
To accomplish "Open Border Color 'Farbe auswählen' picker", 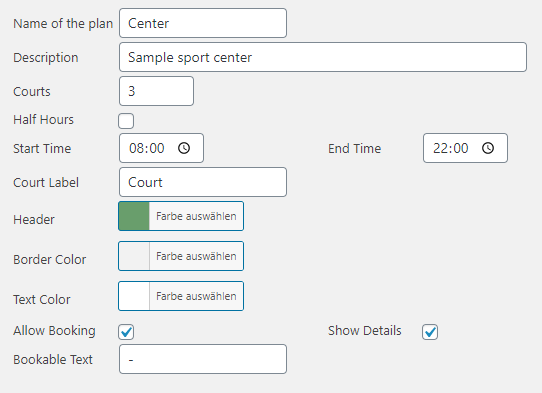I will tap(196, 256).
